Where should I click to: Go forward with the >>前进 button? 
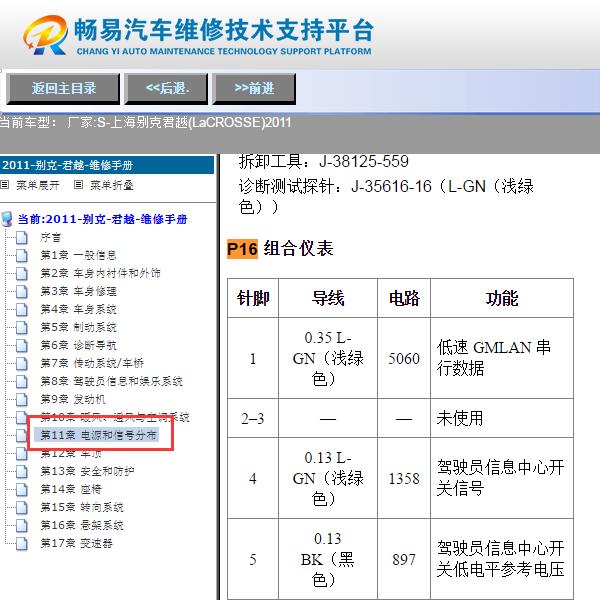pos(254,89)
